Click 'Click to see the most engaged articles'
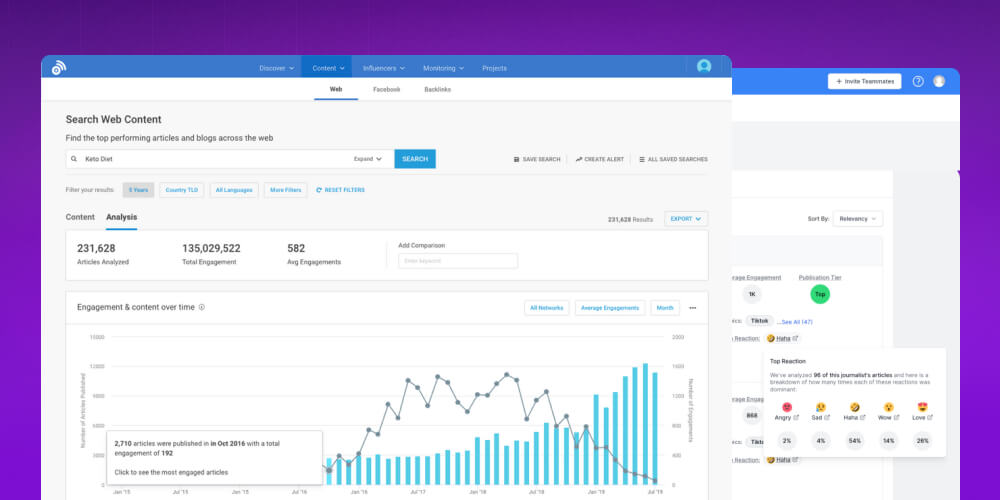Image resolution: width=1000 pixels, height=500 pixels. click(172, 473)
